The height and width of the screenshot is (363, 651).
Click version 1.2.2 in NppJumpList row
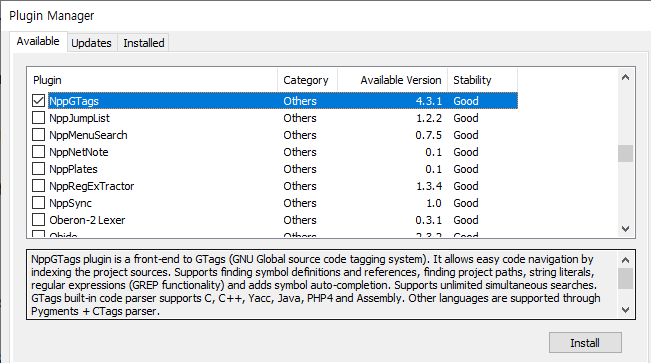(x=429, y=118)
